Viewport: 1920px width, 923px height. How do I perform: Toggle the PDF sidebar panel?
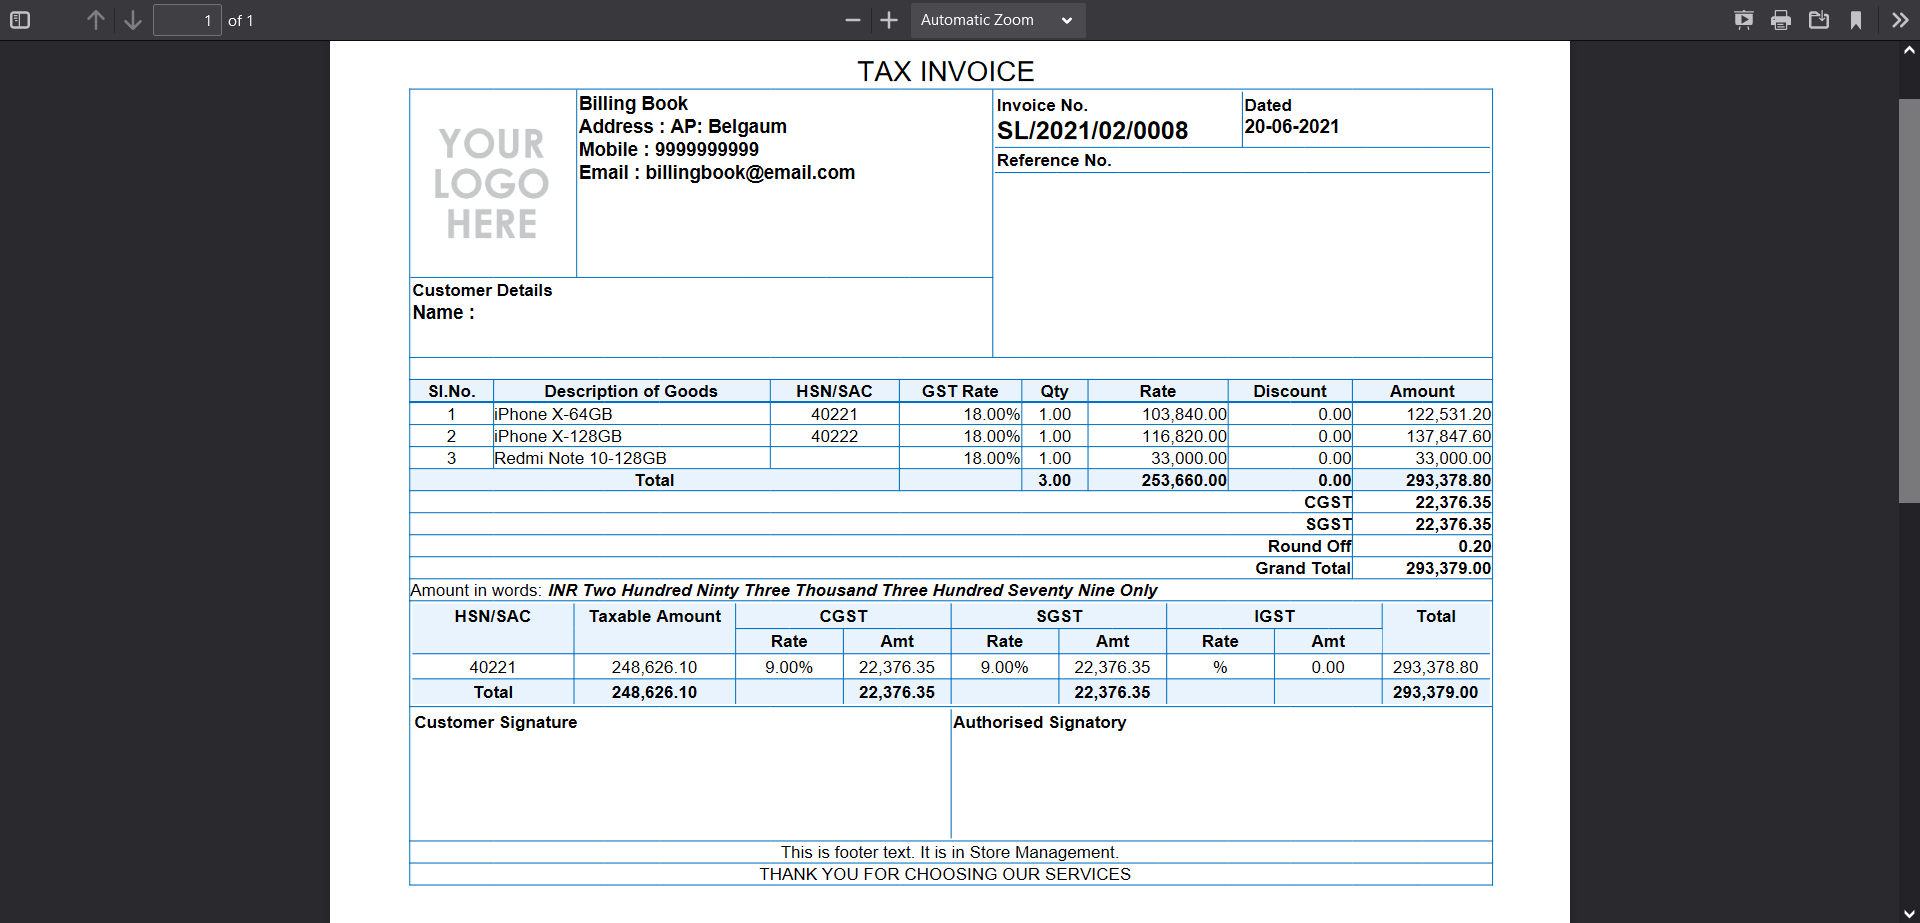click(x=20, y=20)
